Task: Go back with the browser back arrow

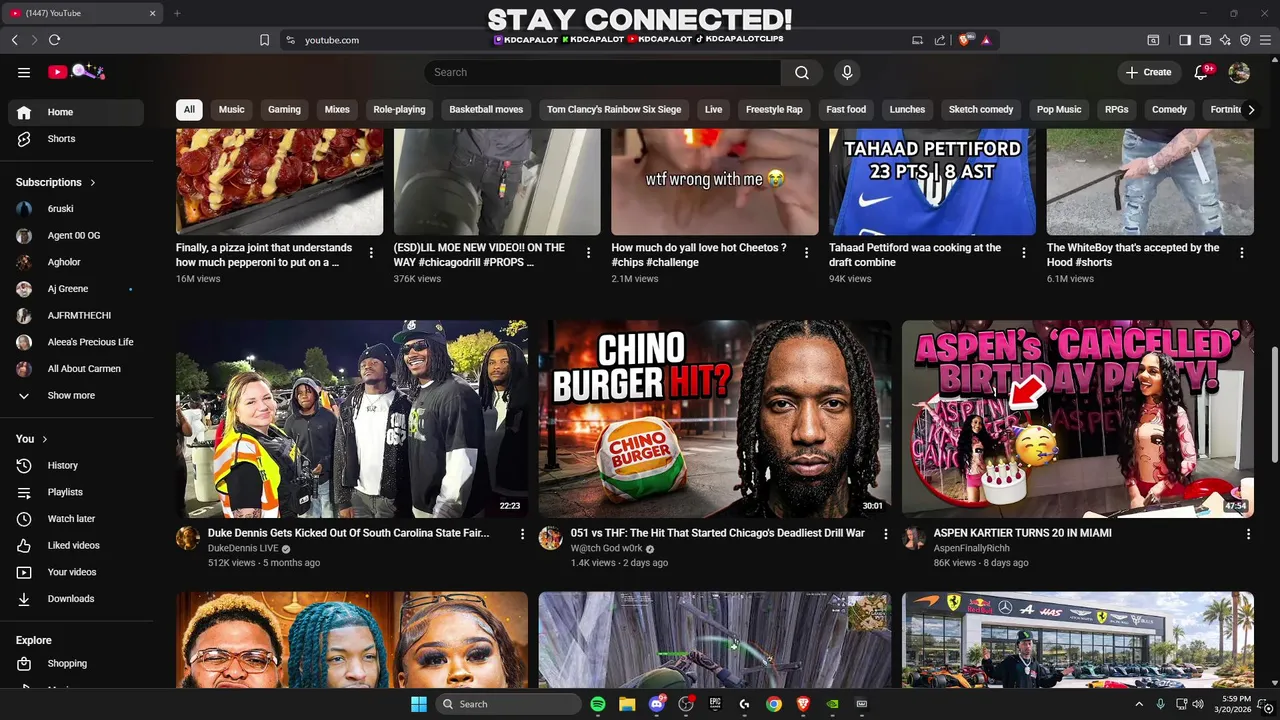Action: (x=15, y=40)
